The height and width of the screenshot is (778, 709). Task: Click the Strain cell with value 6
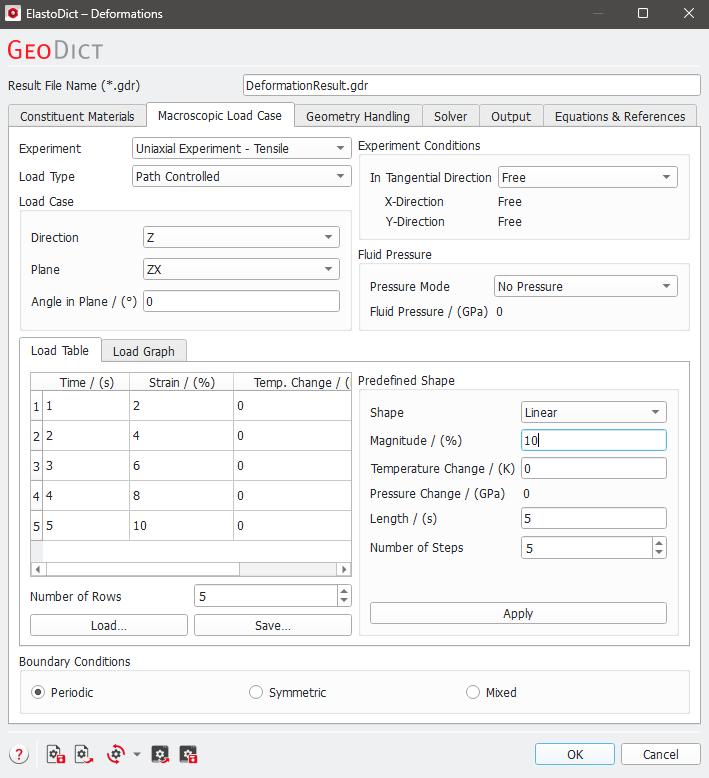click(x=181, y=465)
